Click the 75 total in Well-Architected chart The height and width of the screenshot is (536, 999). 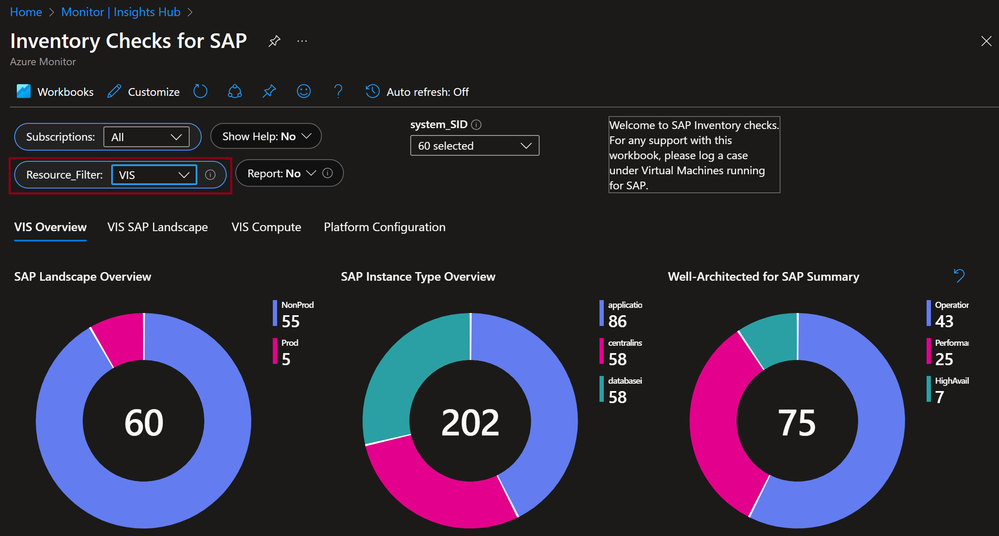(797, 423)
